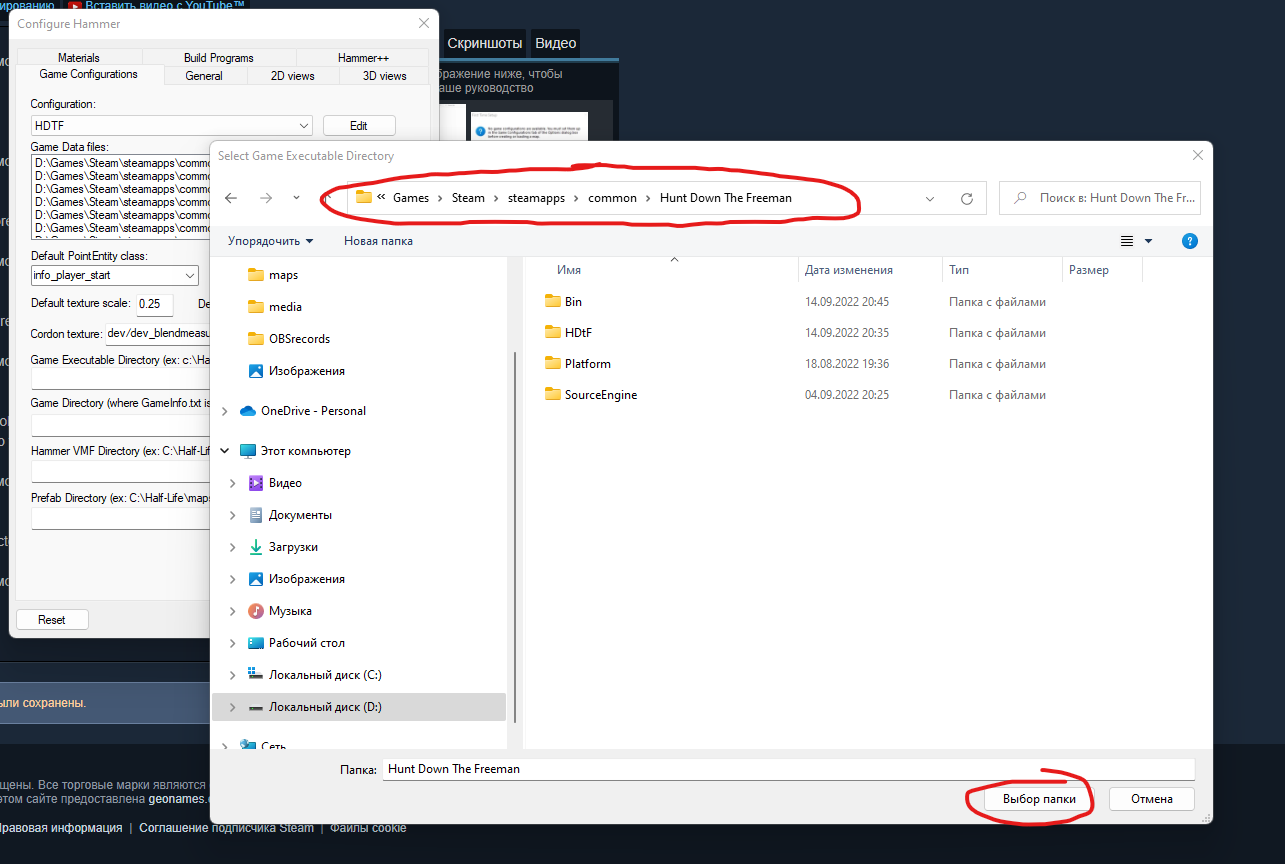Screen dimensions: 1285x864
Task: Expand the Документы tree node
Action: [x=233, y=515]
